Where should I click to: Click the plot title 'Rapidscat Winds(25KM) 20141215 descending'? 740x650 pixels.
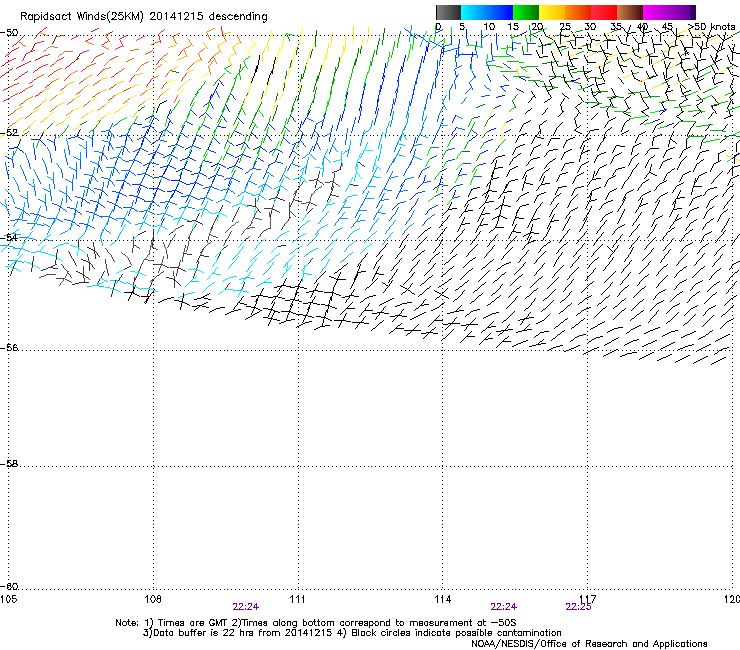pos(143,17)
